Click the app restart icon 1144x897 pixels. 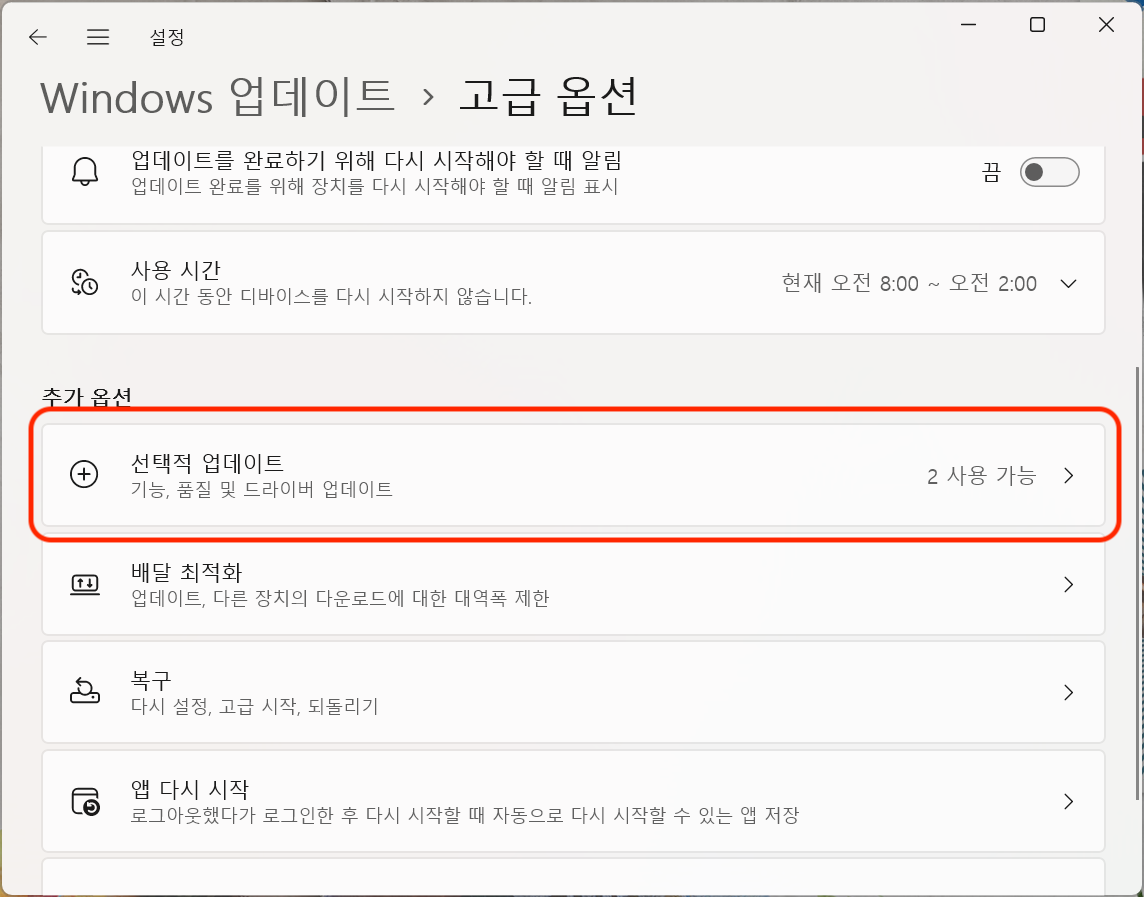(85, 801)
